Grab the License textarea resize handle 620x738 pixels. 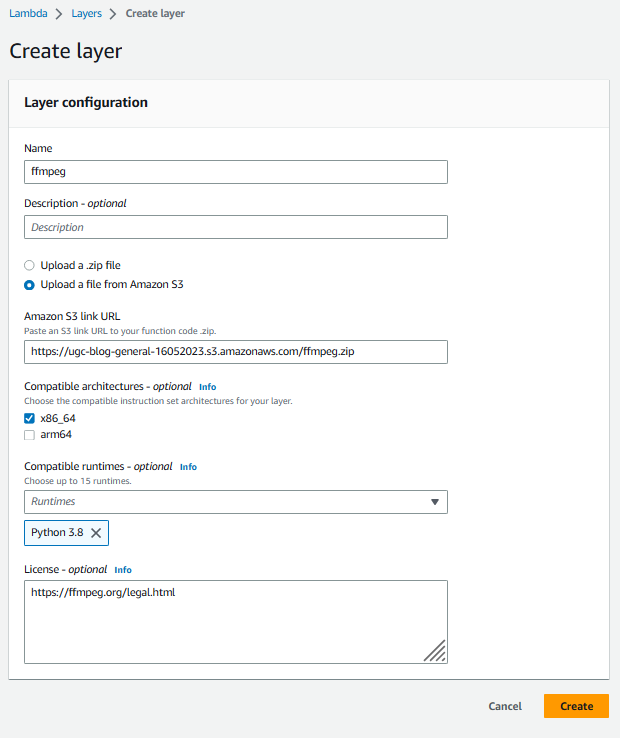coord(435,651)
